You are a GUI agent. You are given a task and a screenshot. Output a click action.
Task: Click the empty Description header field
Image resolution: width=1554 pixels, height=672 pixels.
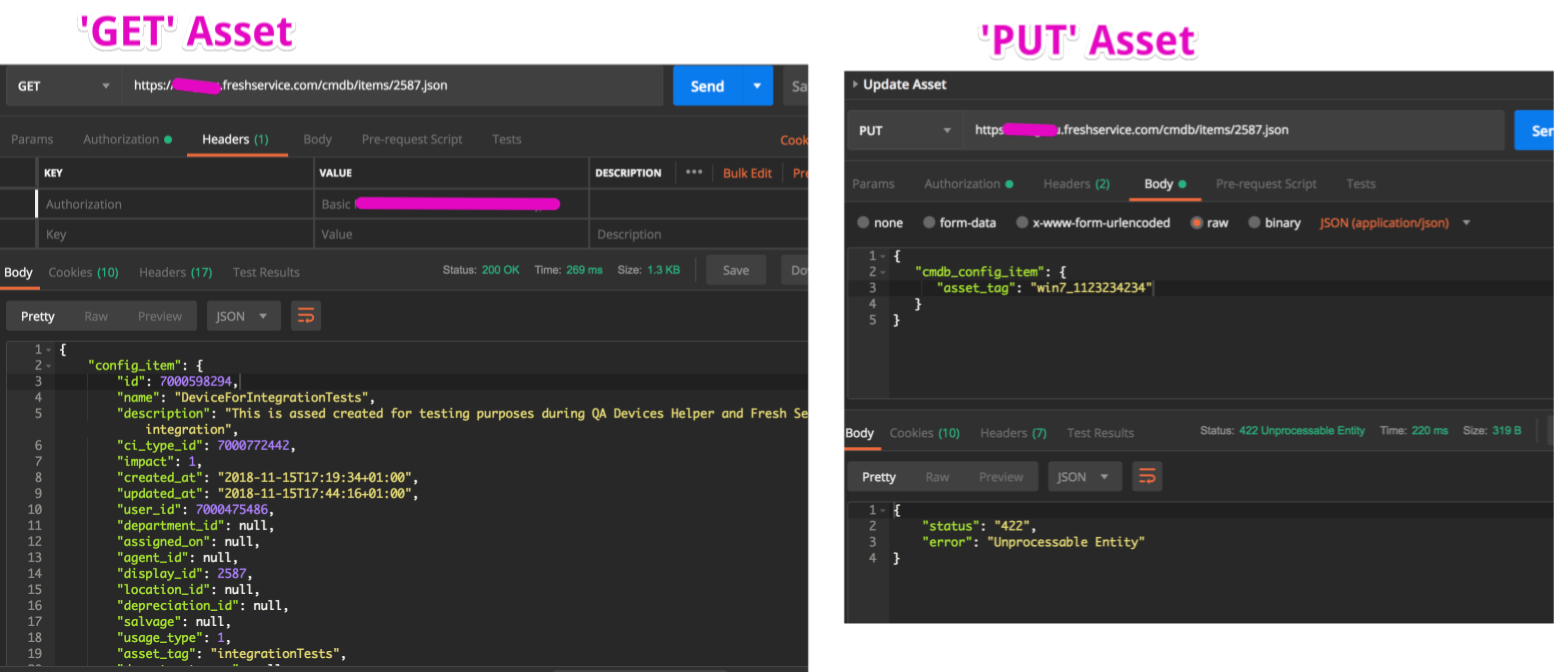[x=699, y=234]
